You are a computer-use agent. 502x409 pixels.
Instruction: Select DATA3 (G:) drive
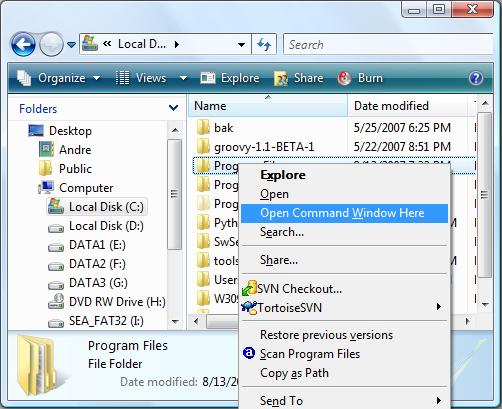pos(98,283)
